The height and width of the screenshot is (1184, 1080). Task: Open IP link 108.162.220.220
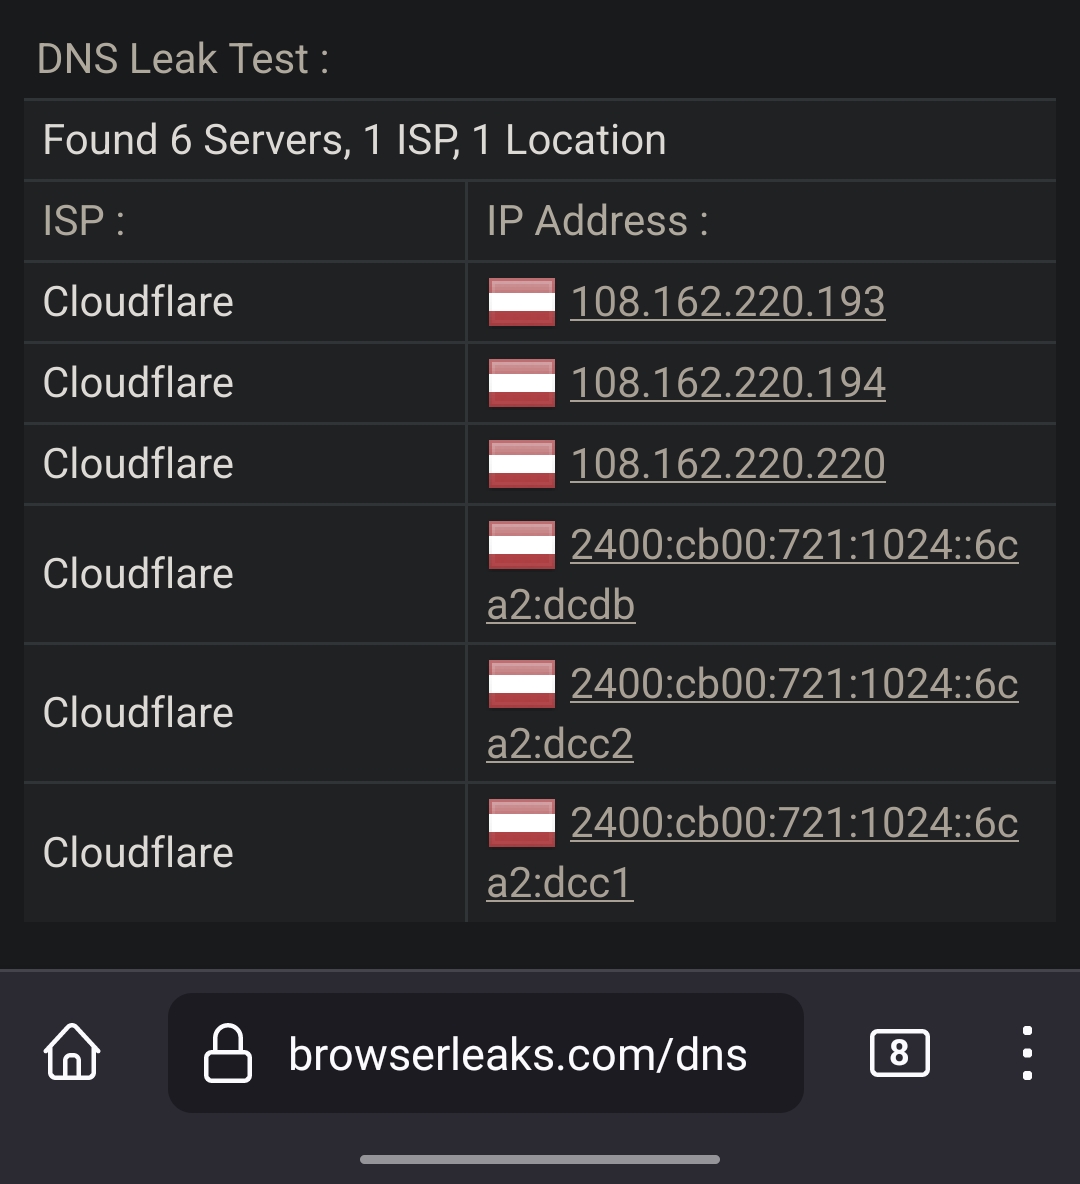[x=727, y=464]
